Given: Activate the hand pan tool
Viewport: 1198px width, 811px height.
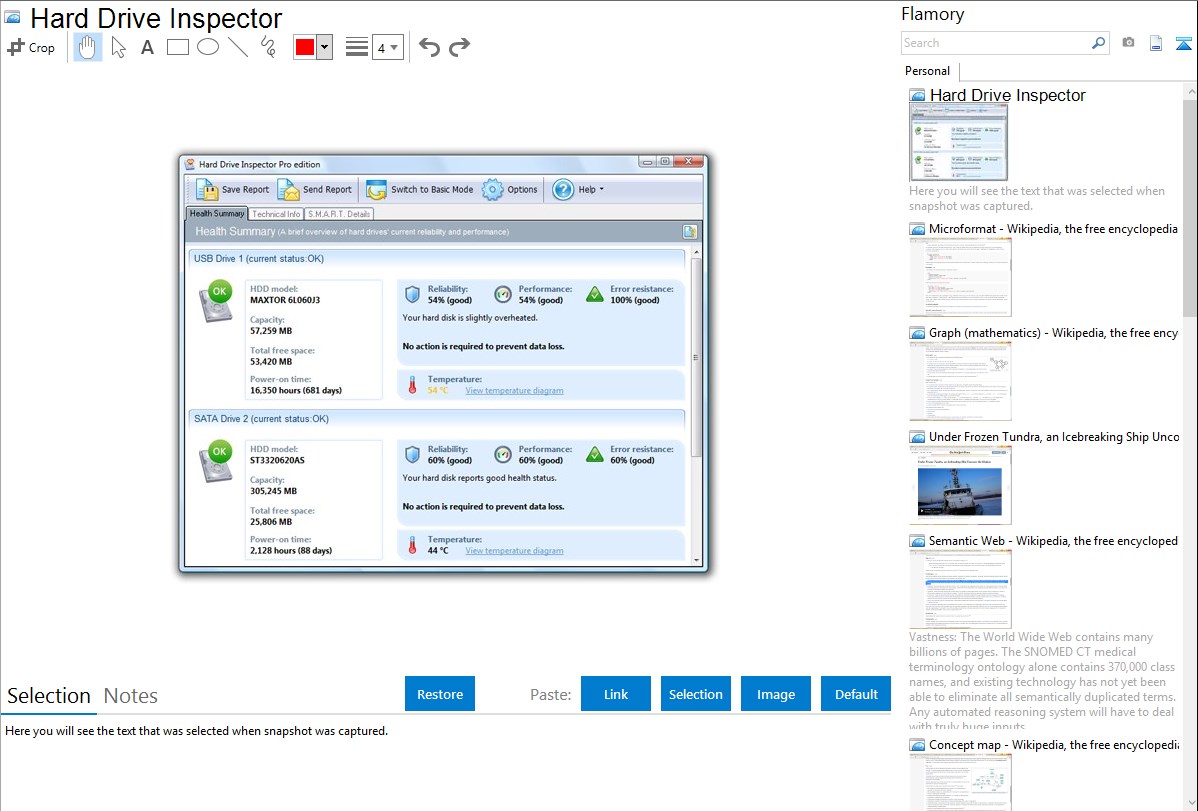Looking at the screenshot, I should click(88, 47).
